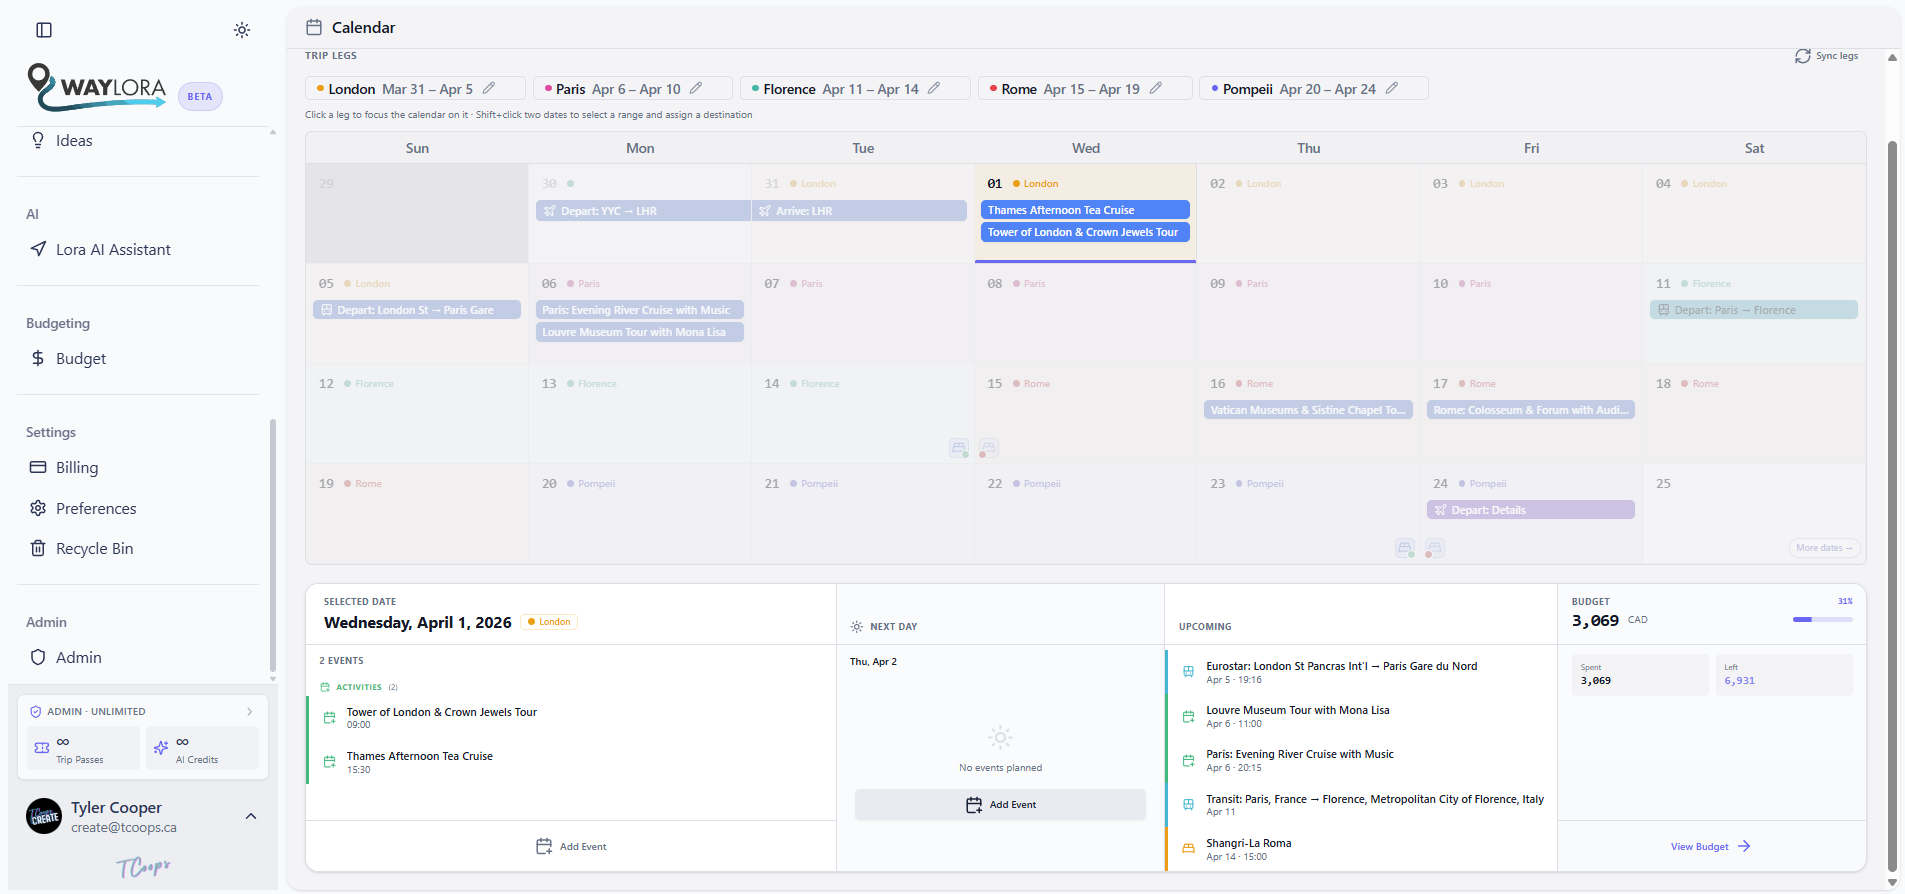This screenshot has height=894, width=1905.
Task: Open Depart: Details event on Apr 24
Action: point(1531,510)
